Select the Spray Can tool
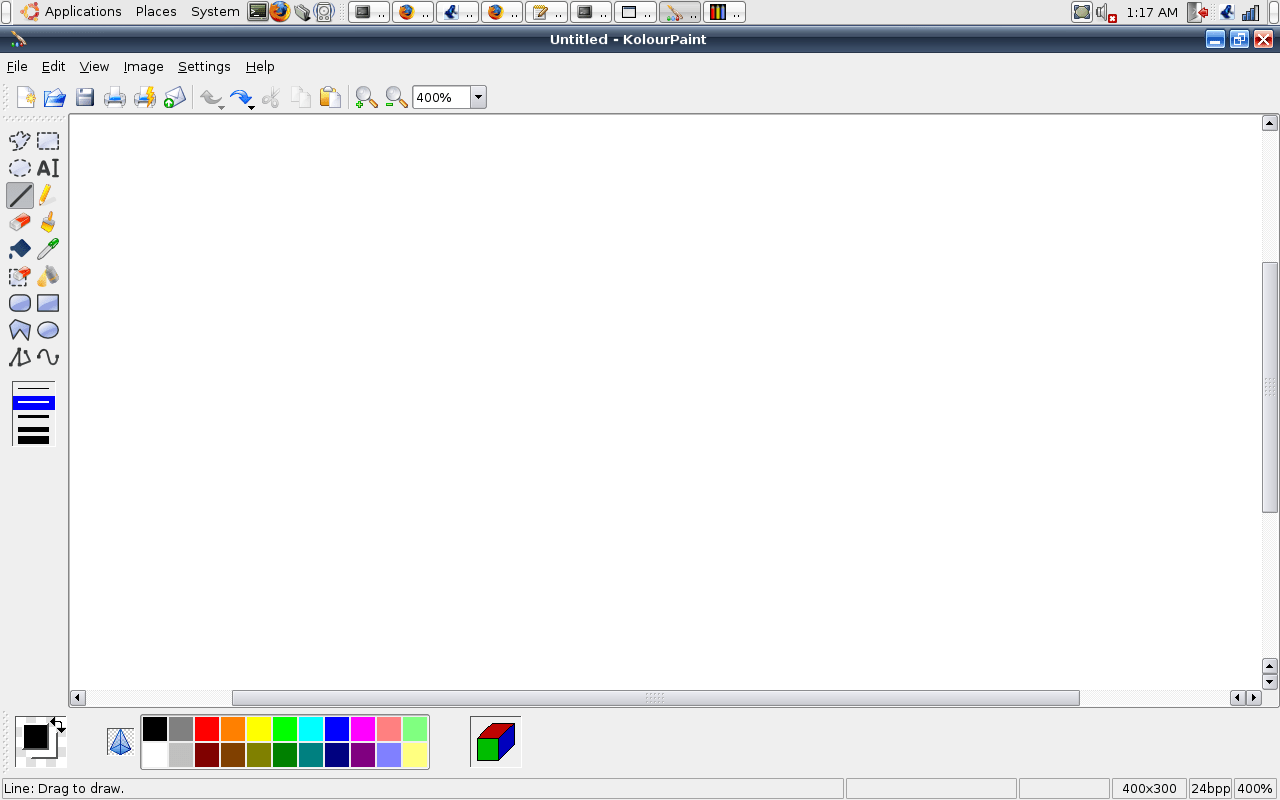1280x800 pixels. [x=47, y=276]
